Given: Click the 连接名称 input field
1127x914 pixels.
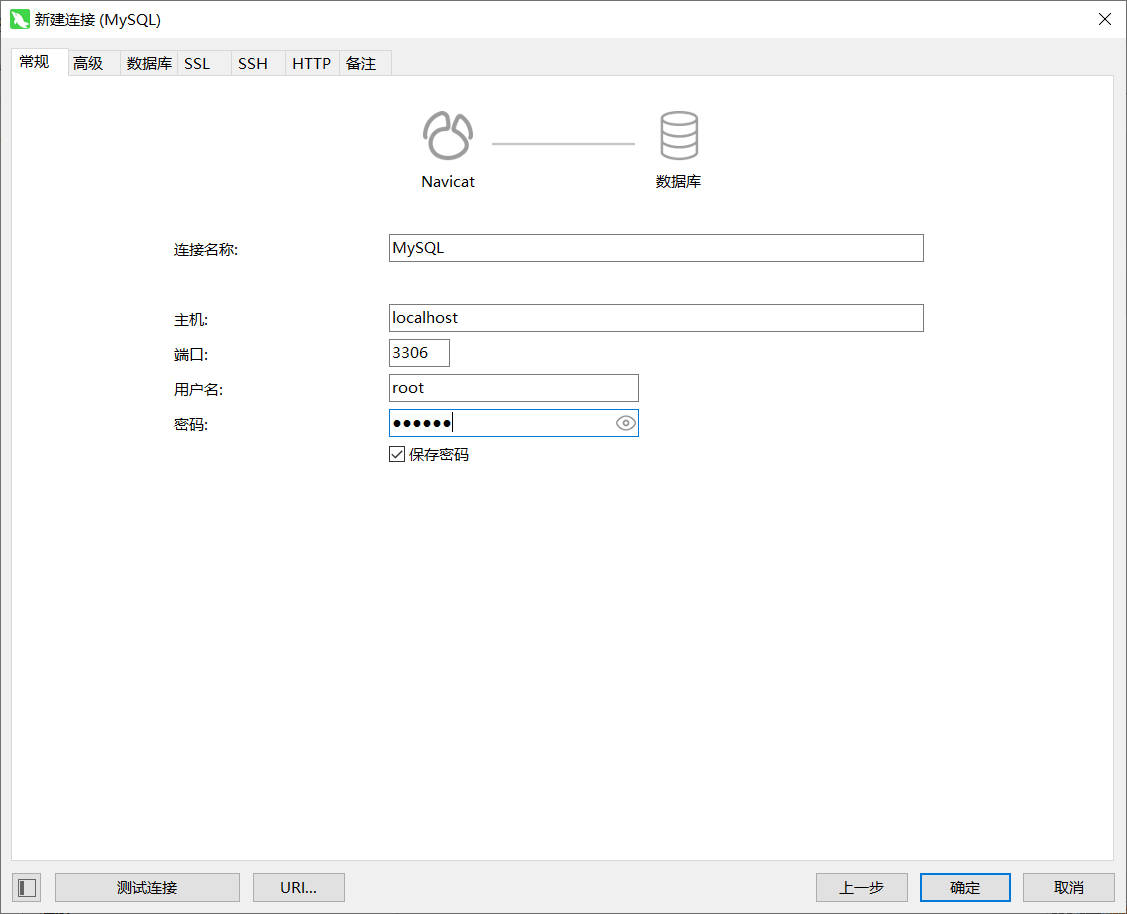Looking at the screenshot, I should [x=655, y=248].
